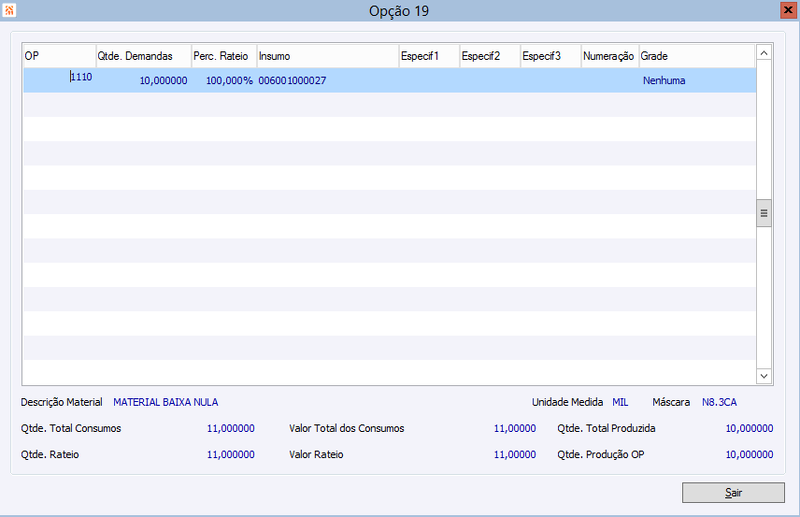Click the 10,000000 demand quantity cell
This screenshot has width=800, height=517.
coord(143,80)
